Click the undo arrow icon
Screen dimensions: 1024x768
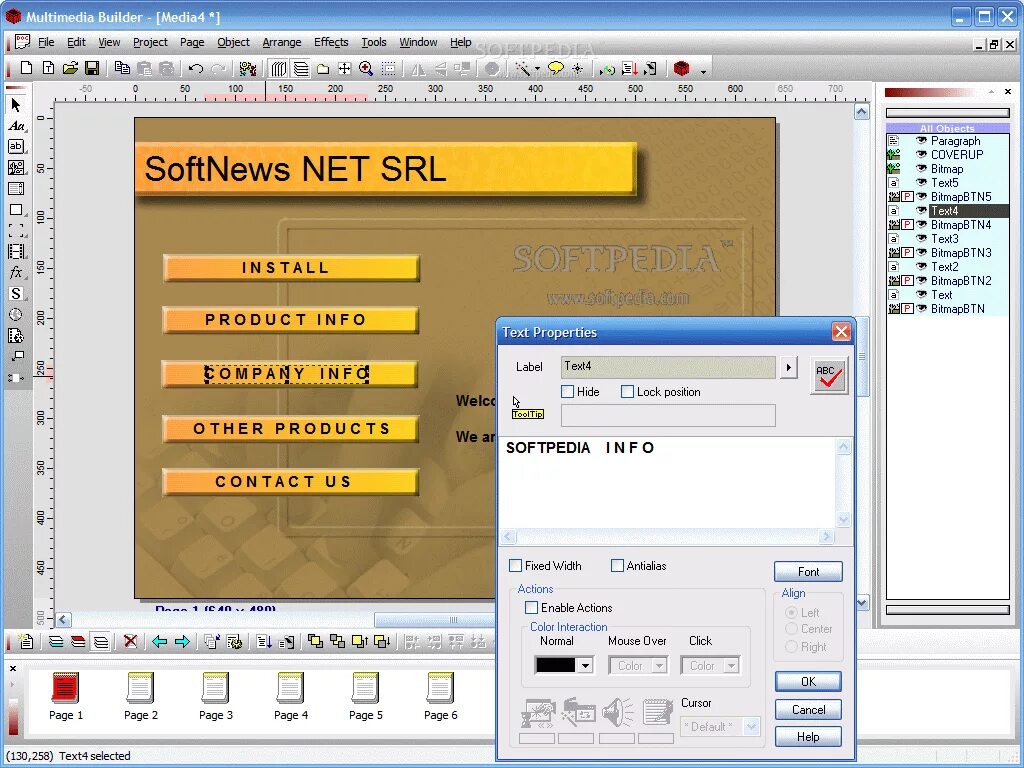(x=195, y=68)
